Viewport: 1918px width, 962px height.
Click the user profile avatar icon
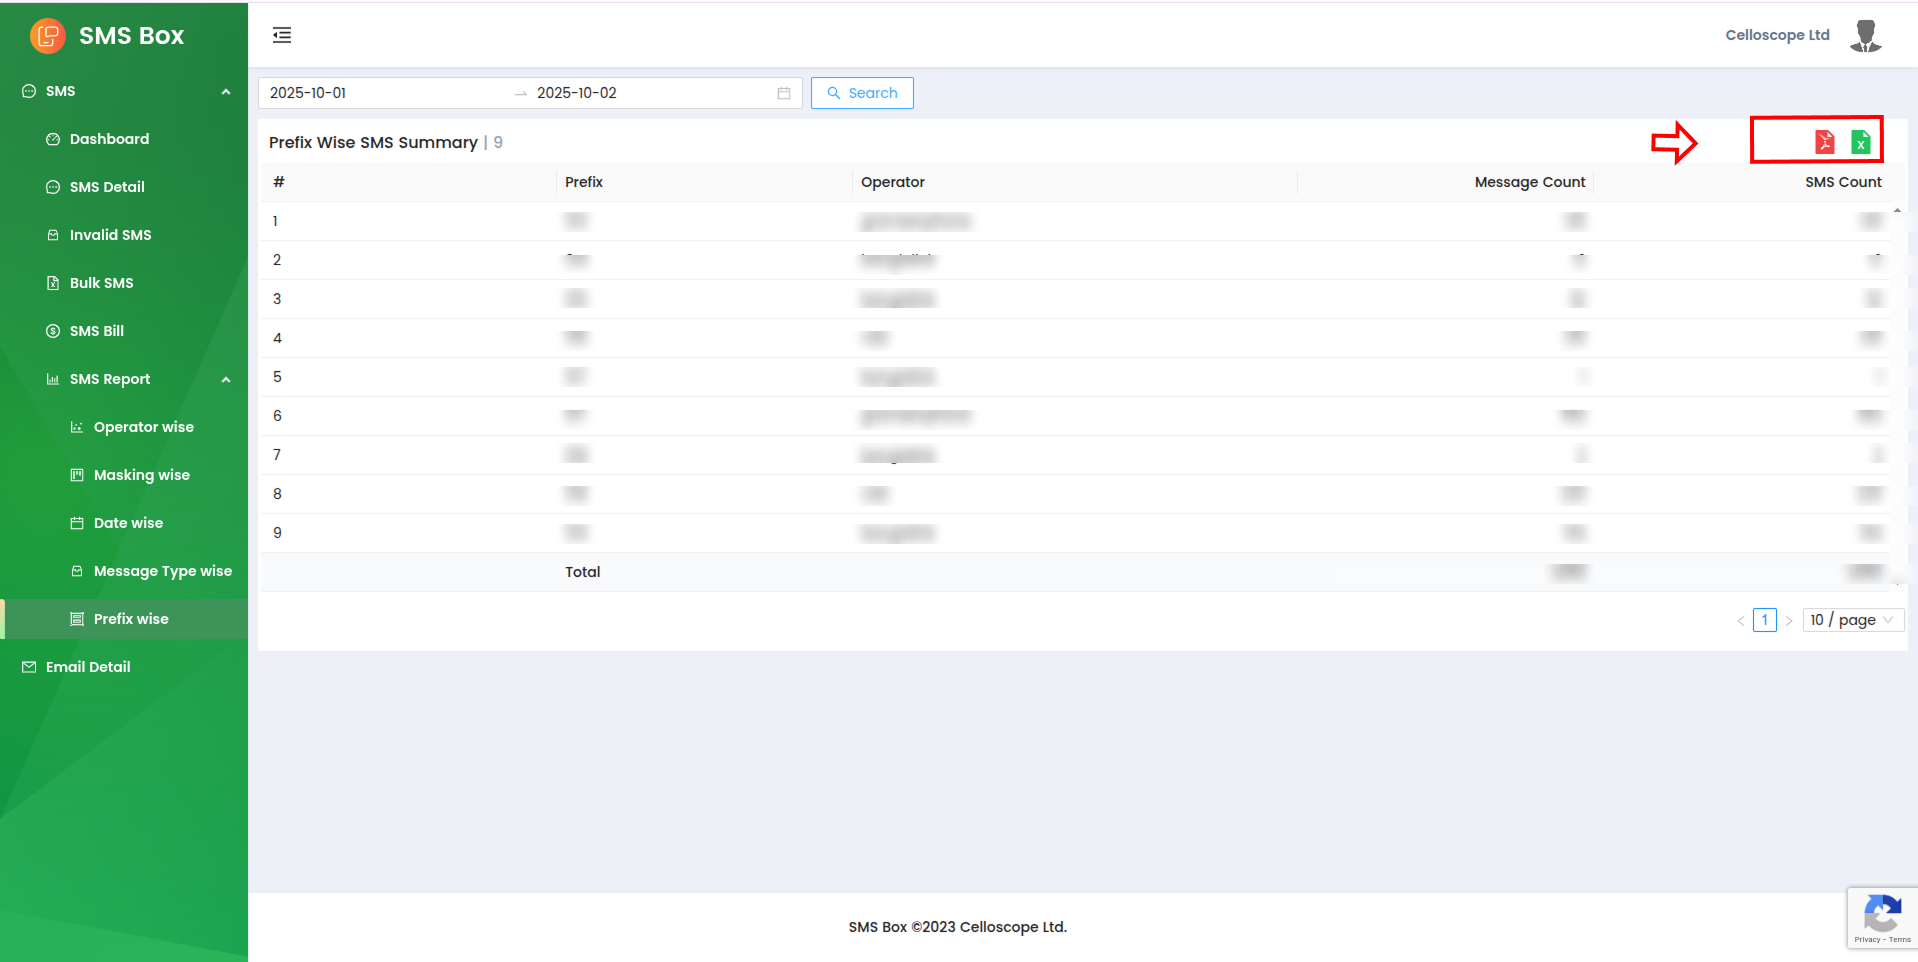[x=1865, y=36]
